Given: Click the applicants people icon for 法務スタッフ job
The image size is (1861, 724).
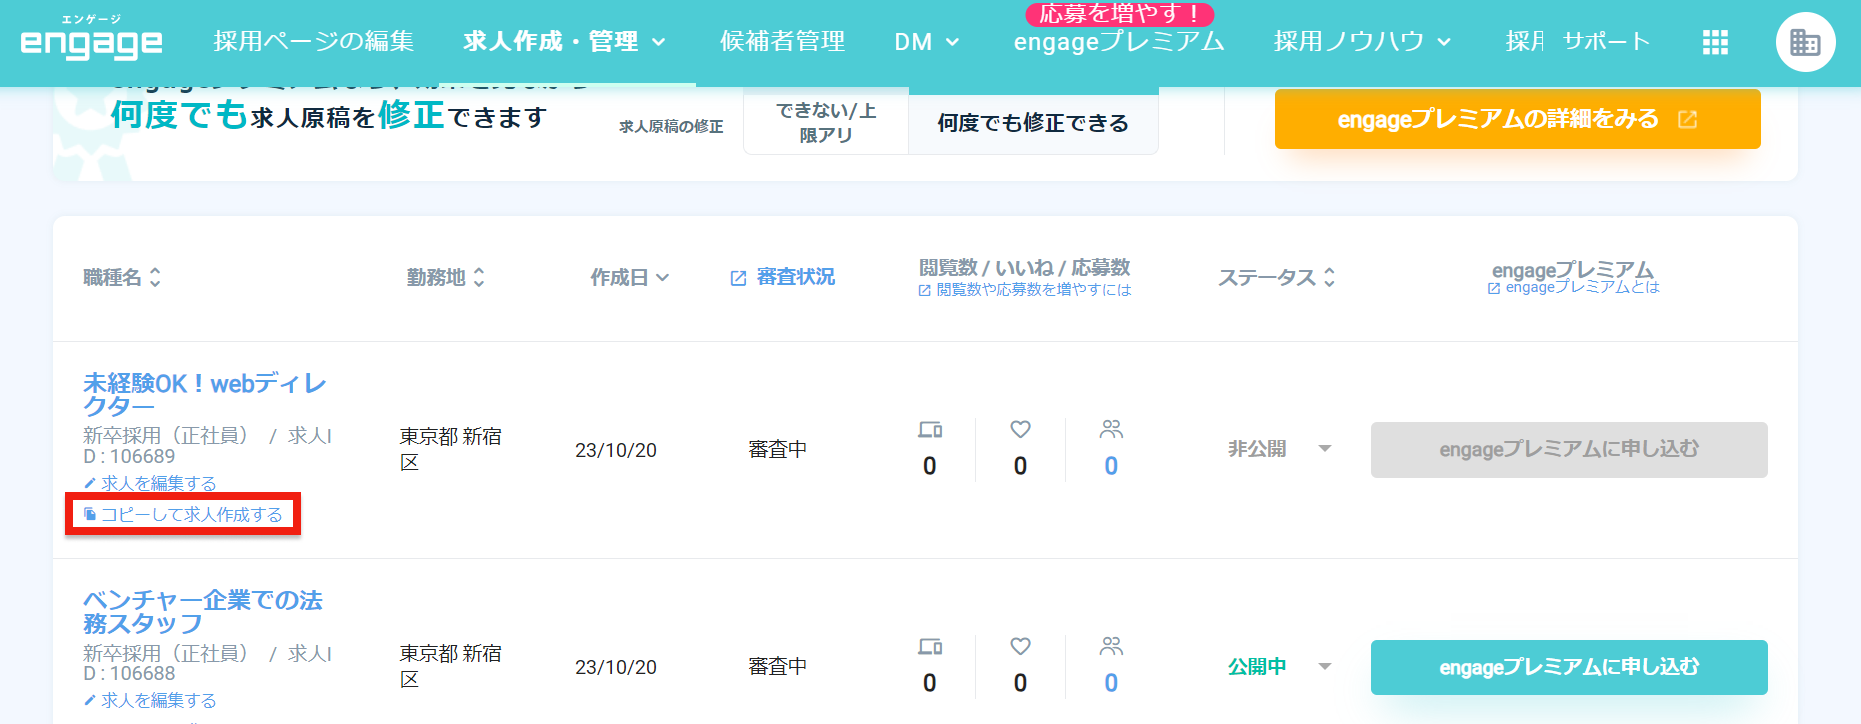Looking at the screenshot, I should [1111, 646].
